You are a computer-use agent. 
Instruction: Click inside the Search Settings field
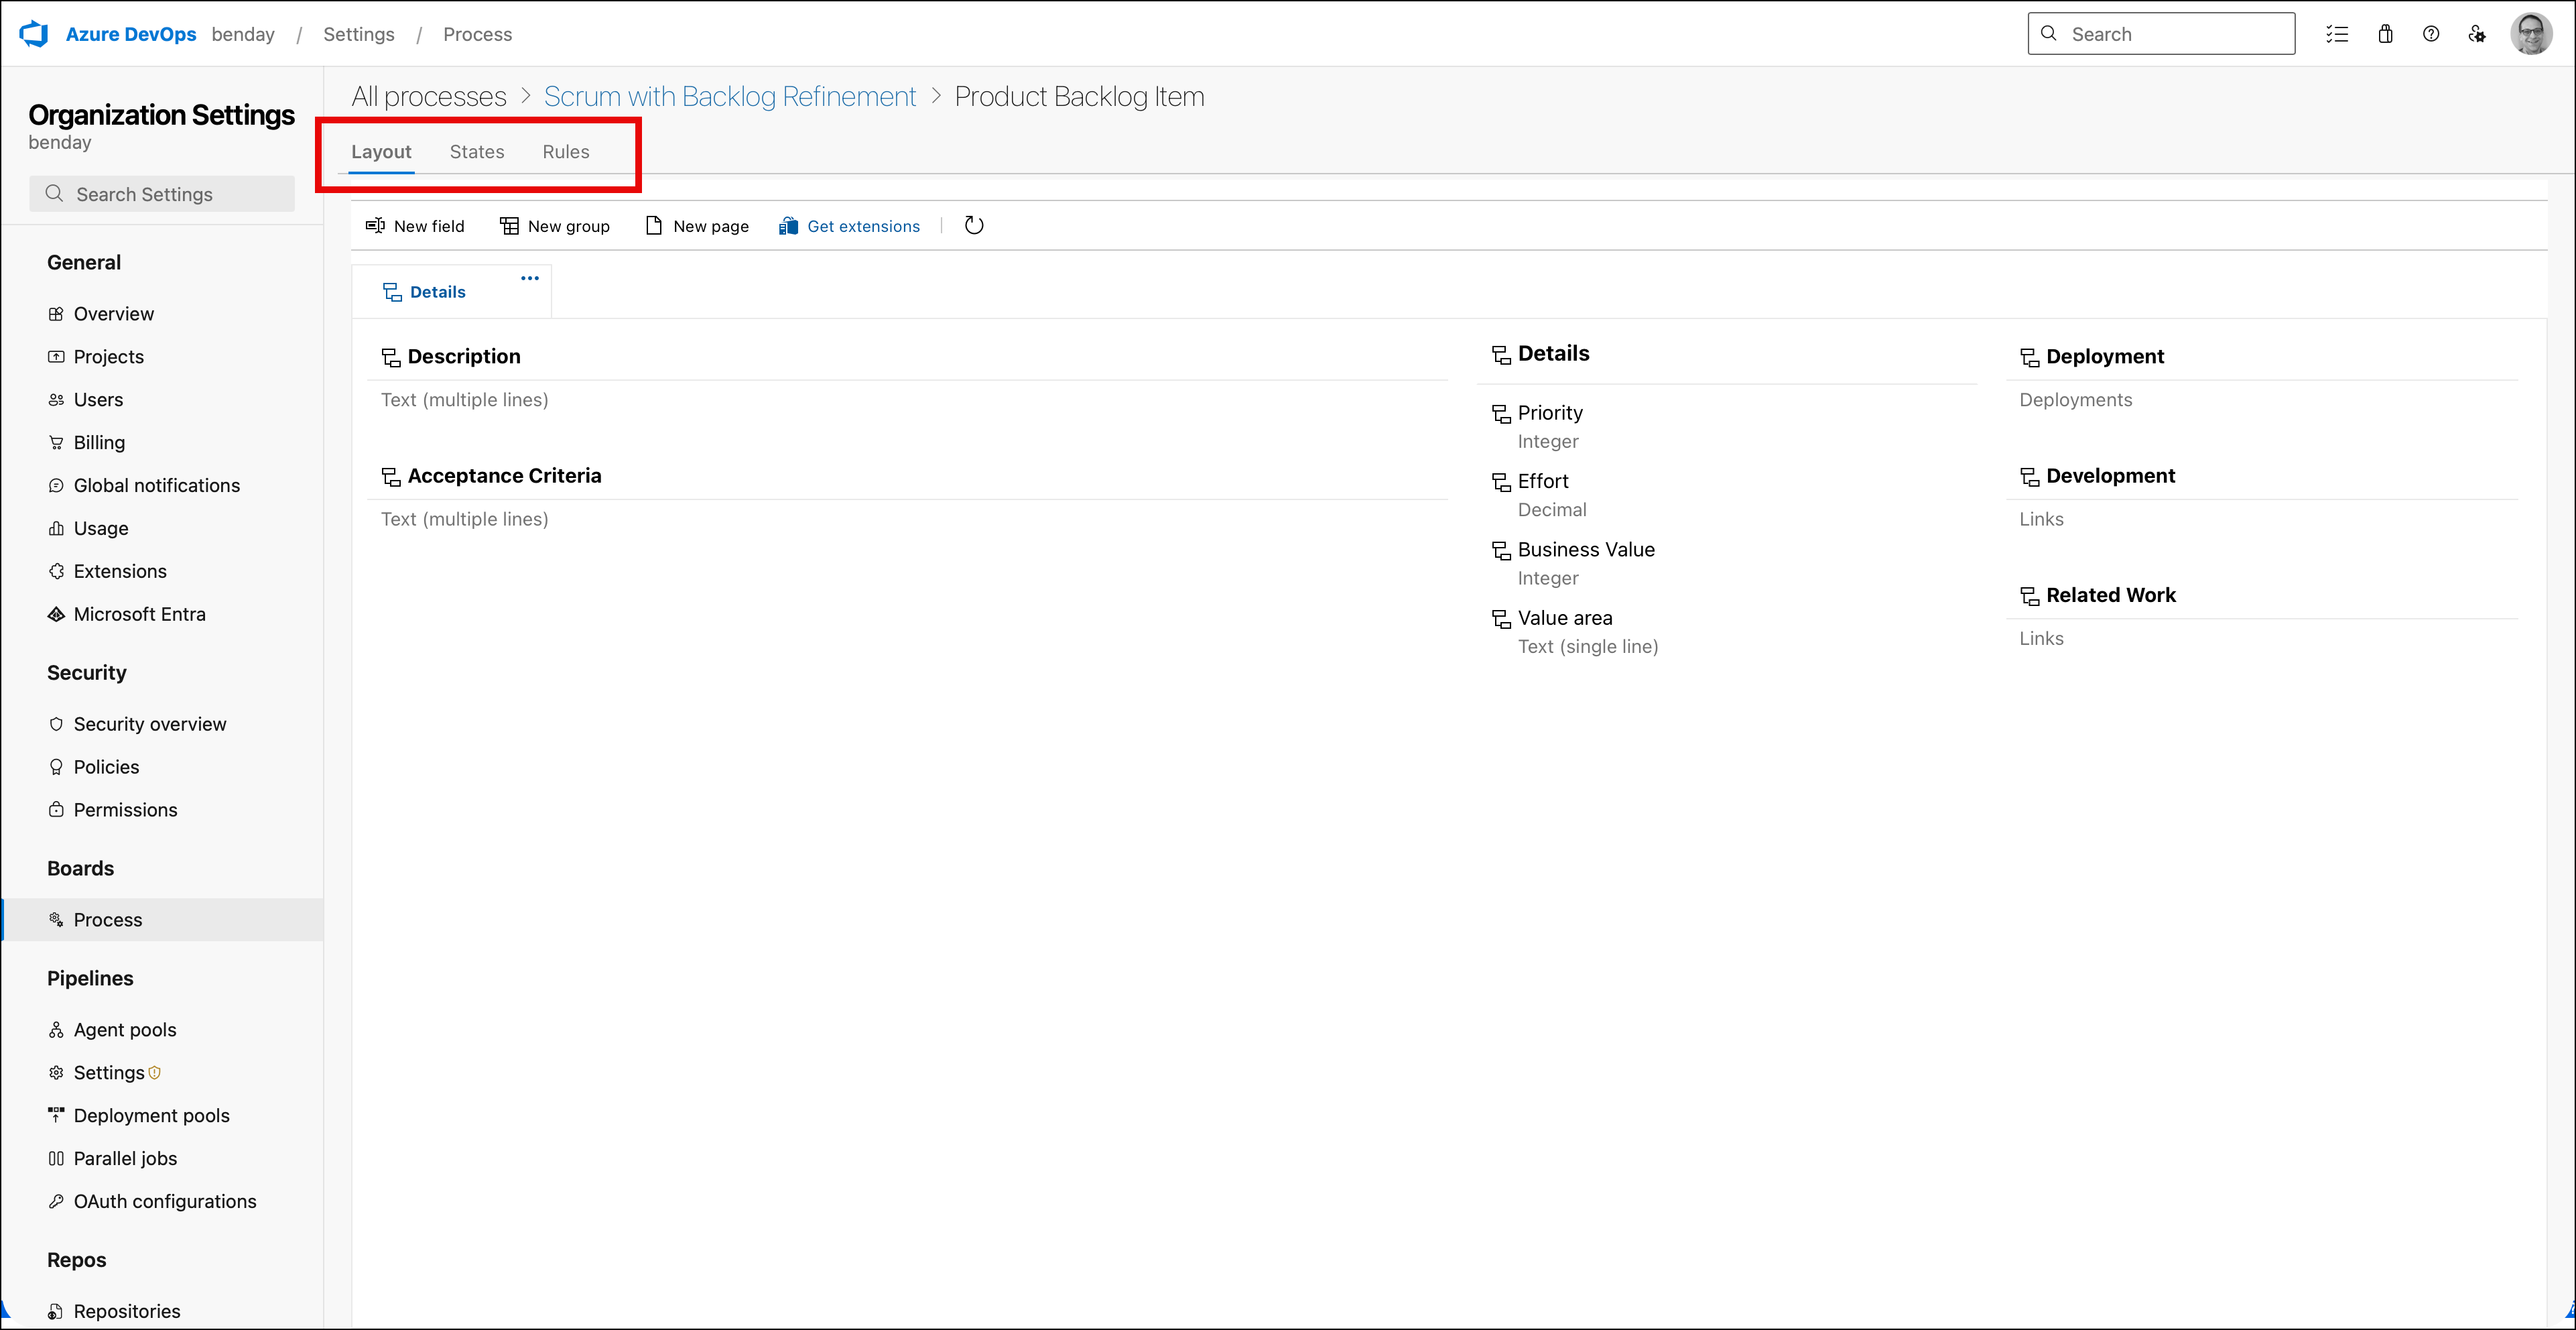pos(161,193)
